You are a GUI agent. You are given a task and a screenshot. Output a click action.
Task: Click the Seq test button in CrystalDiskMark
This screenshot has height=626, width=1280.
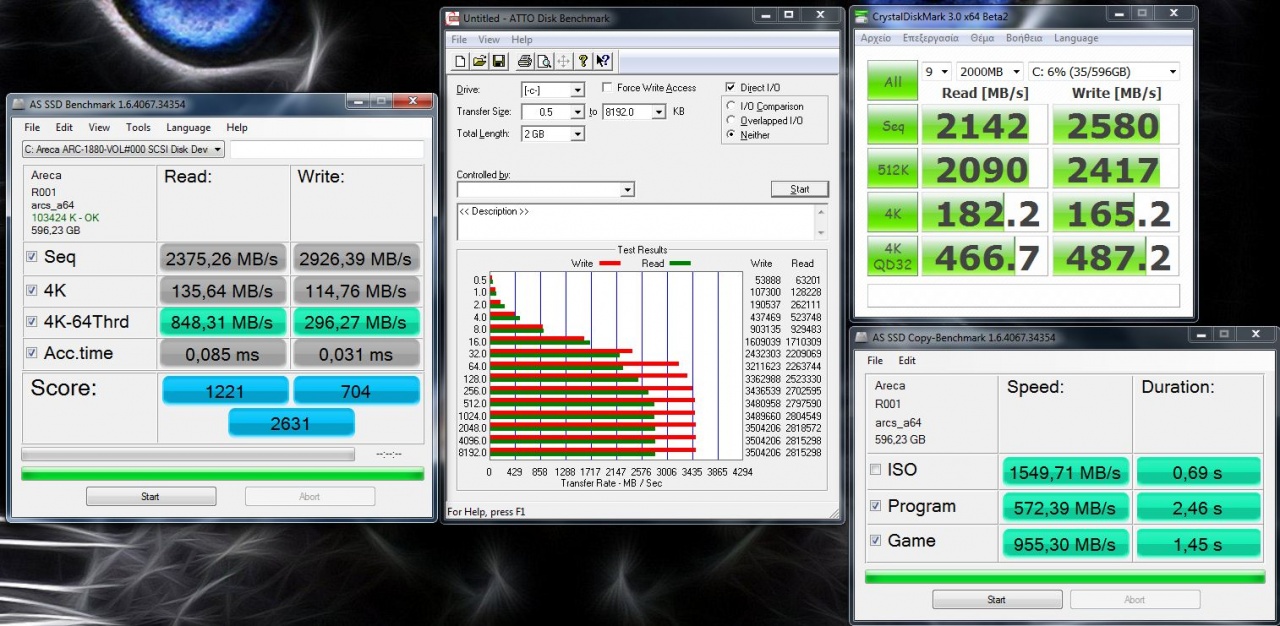[892, 126]
